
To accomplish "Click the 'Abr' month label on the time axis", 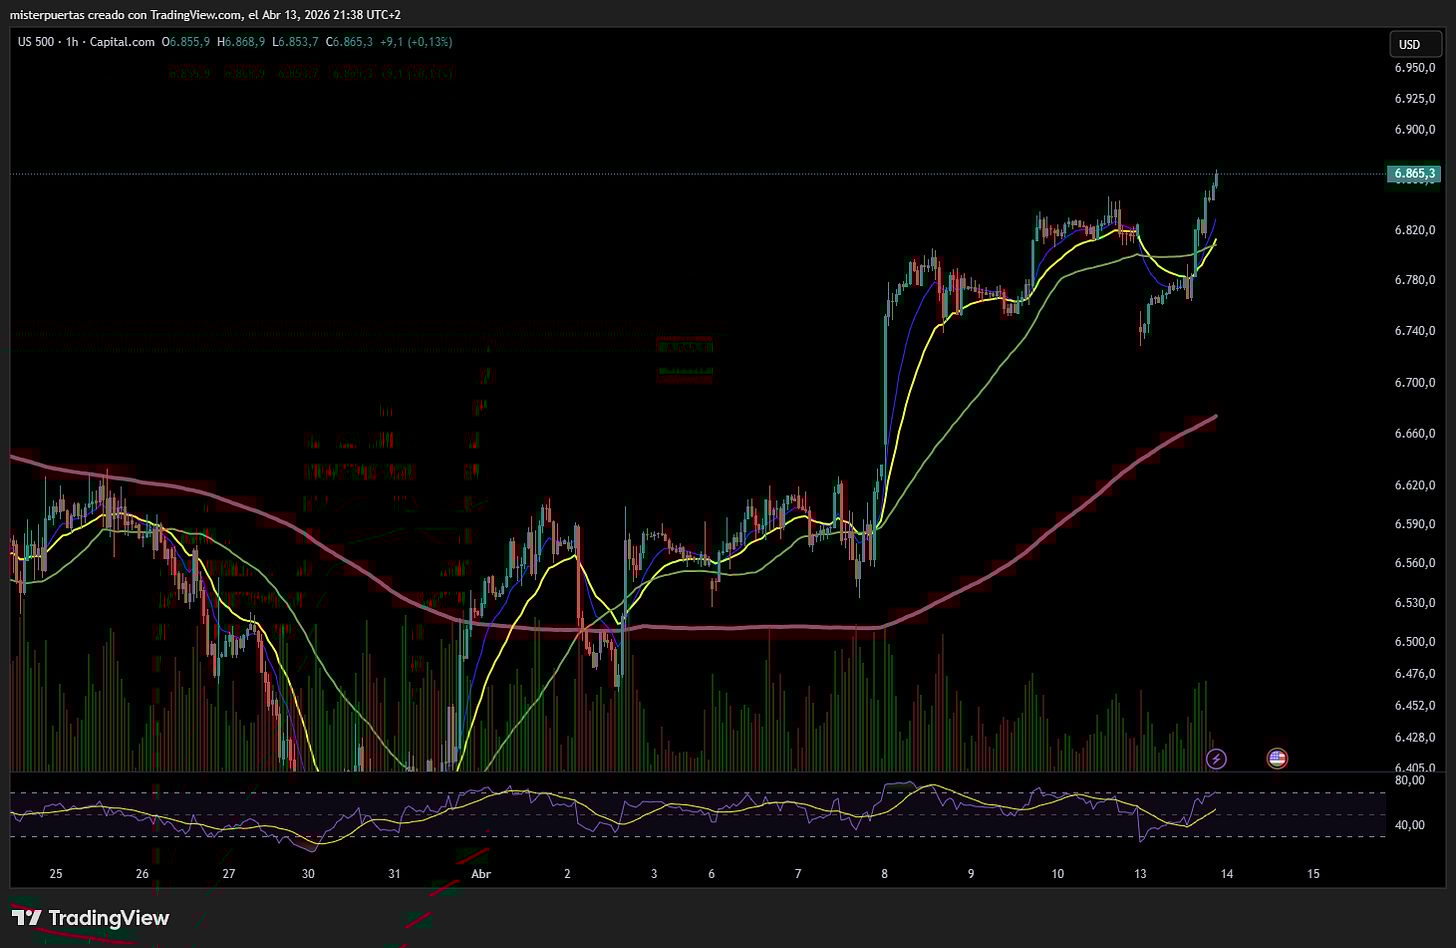I will click(x=481, y=873).
